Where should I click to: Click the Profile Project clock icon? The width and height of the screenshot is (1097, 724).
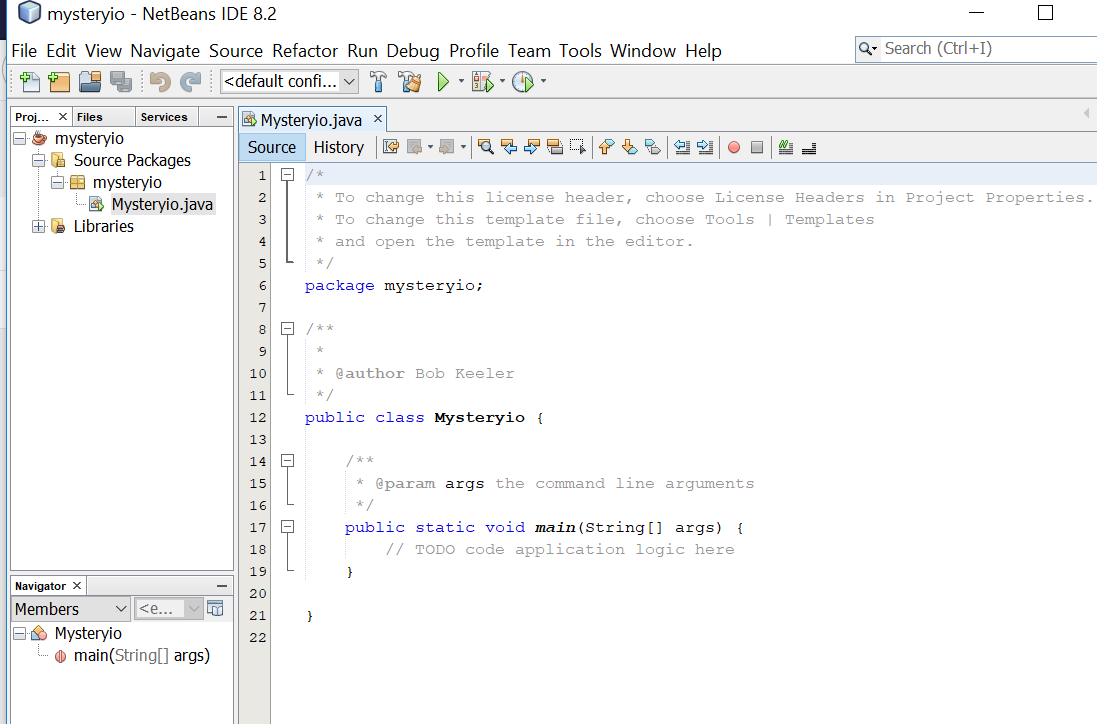pyautogui.click(x=523, y=82)
